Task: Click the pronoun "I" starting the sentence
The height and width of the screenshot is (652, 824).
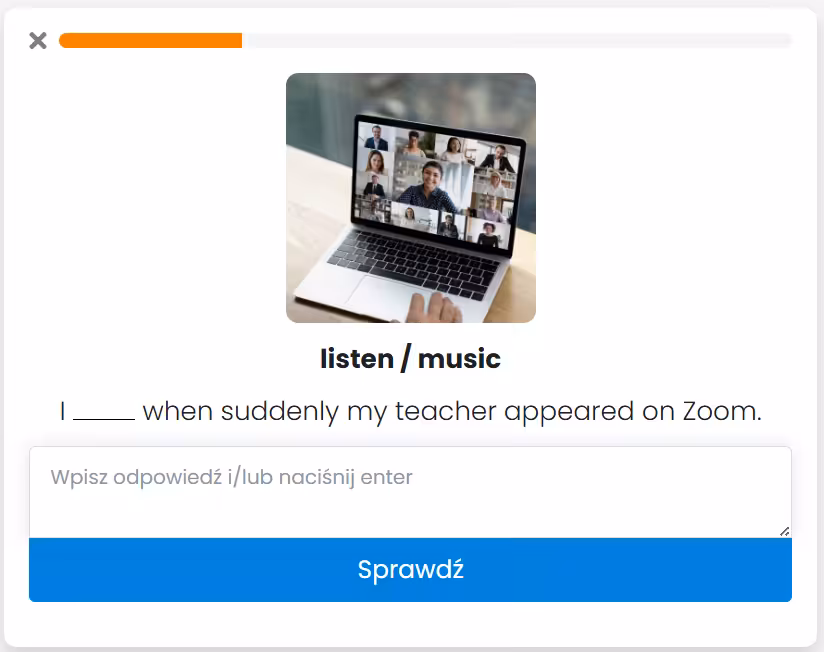Action: pyautogui.click(x=63, y=411)
